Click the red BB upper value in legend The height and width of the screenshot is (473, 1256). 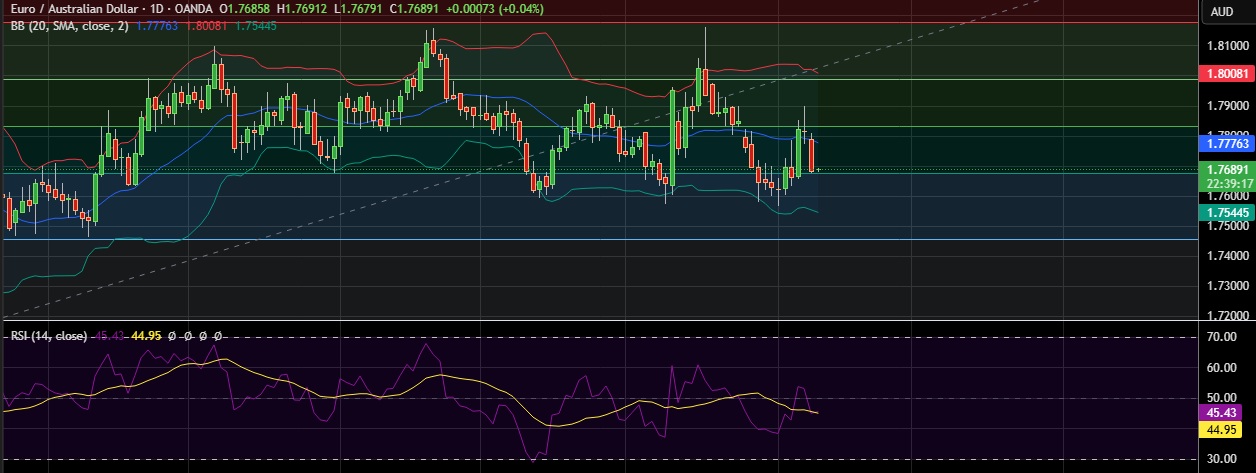pyautogui.click(x=206, y=26)
